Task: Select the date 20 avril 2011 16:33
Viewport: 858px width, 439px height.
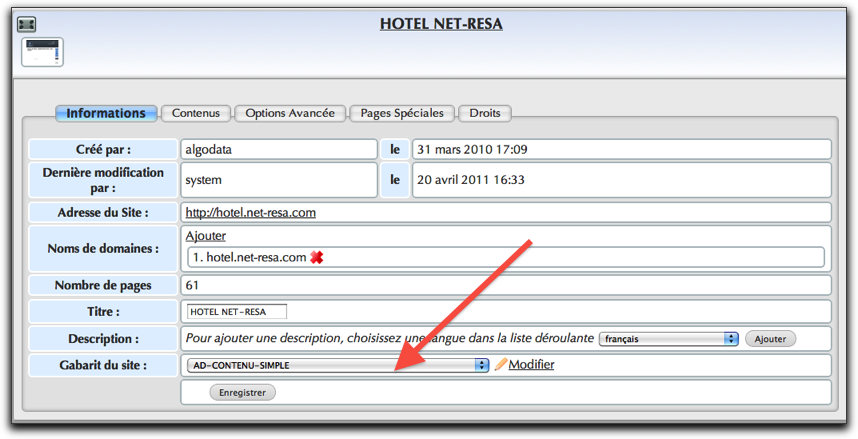Action: coord(471,180)
